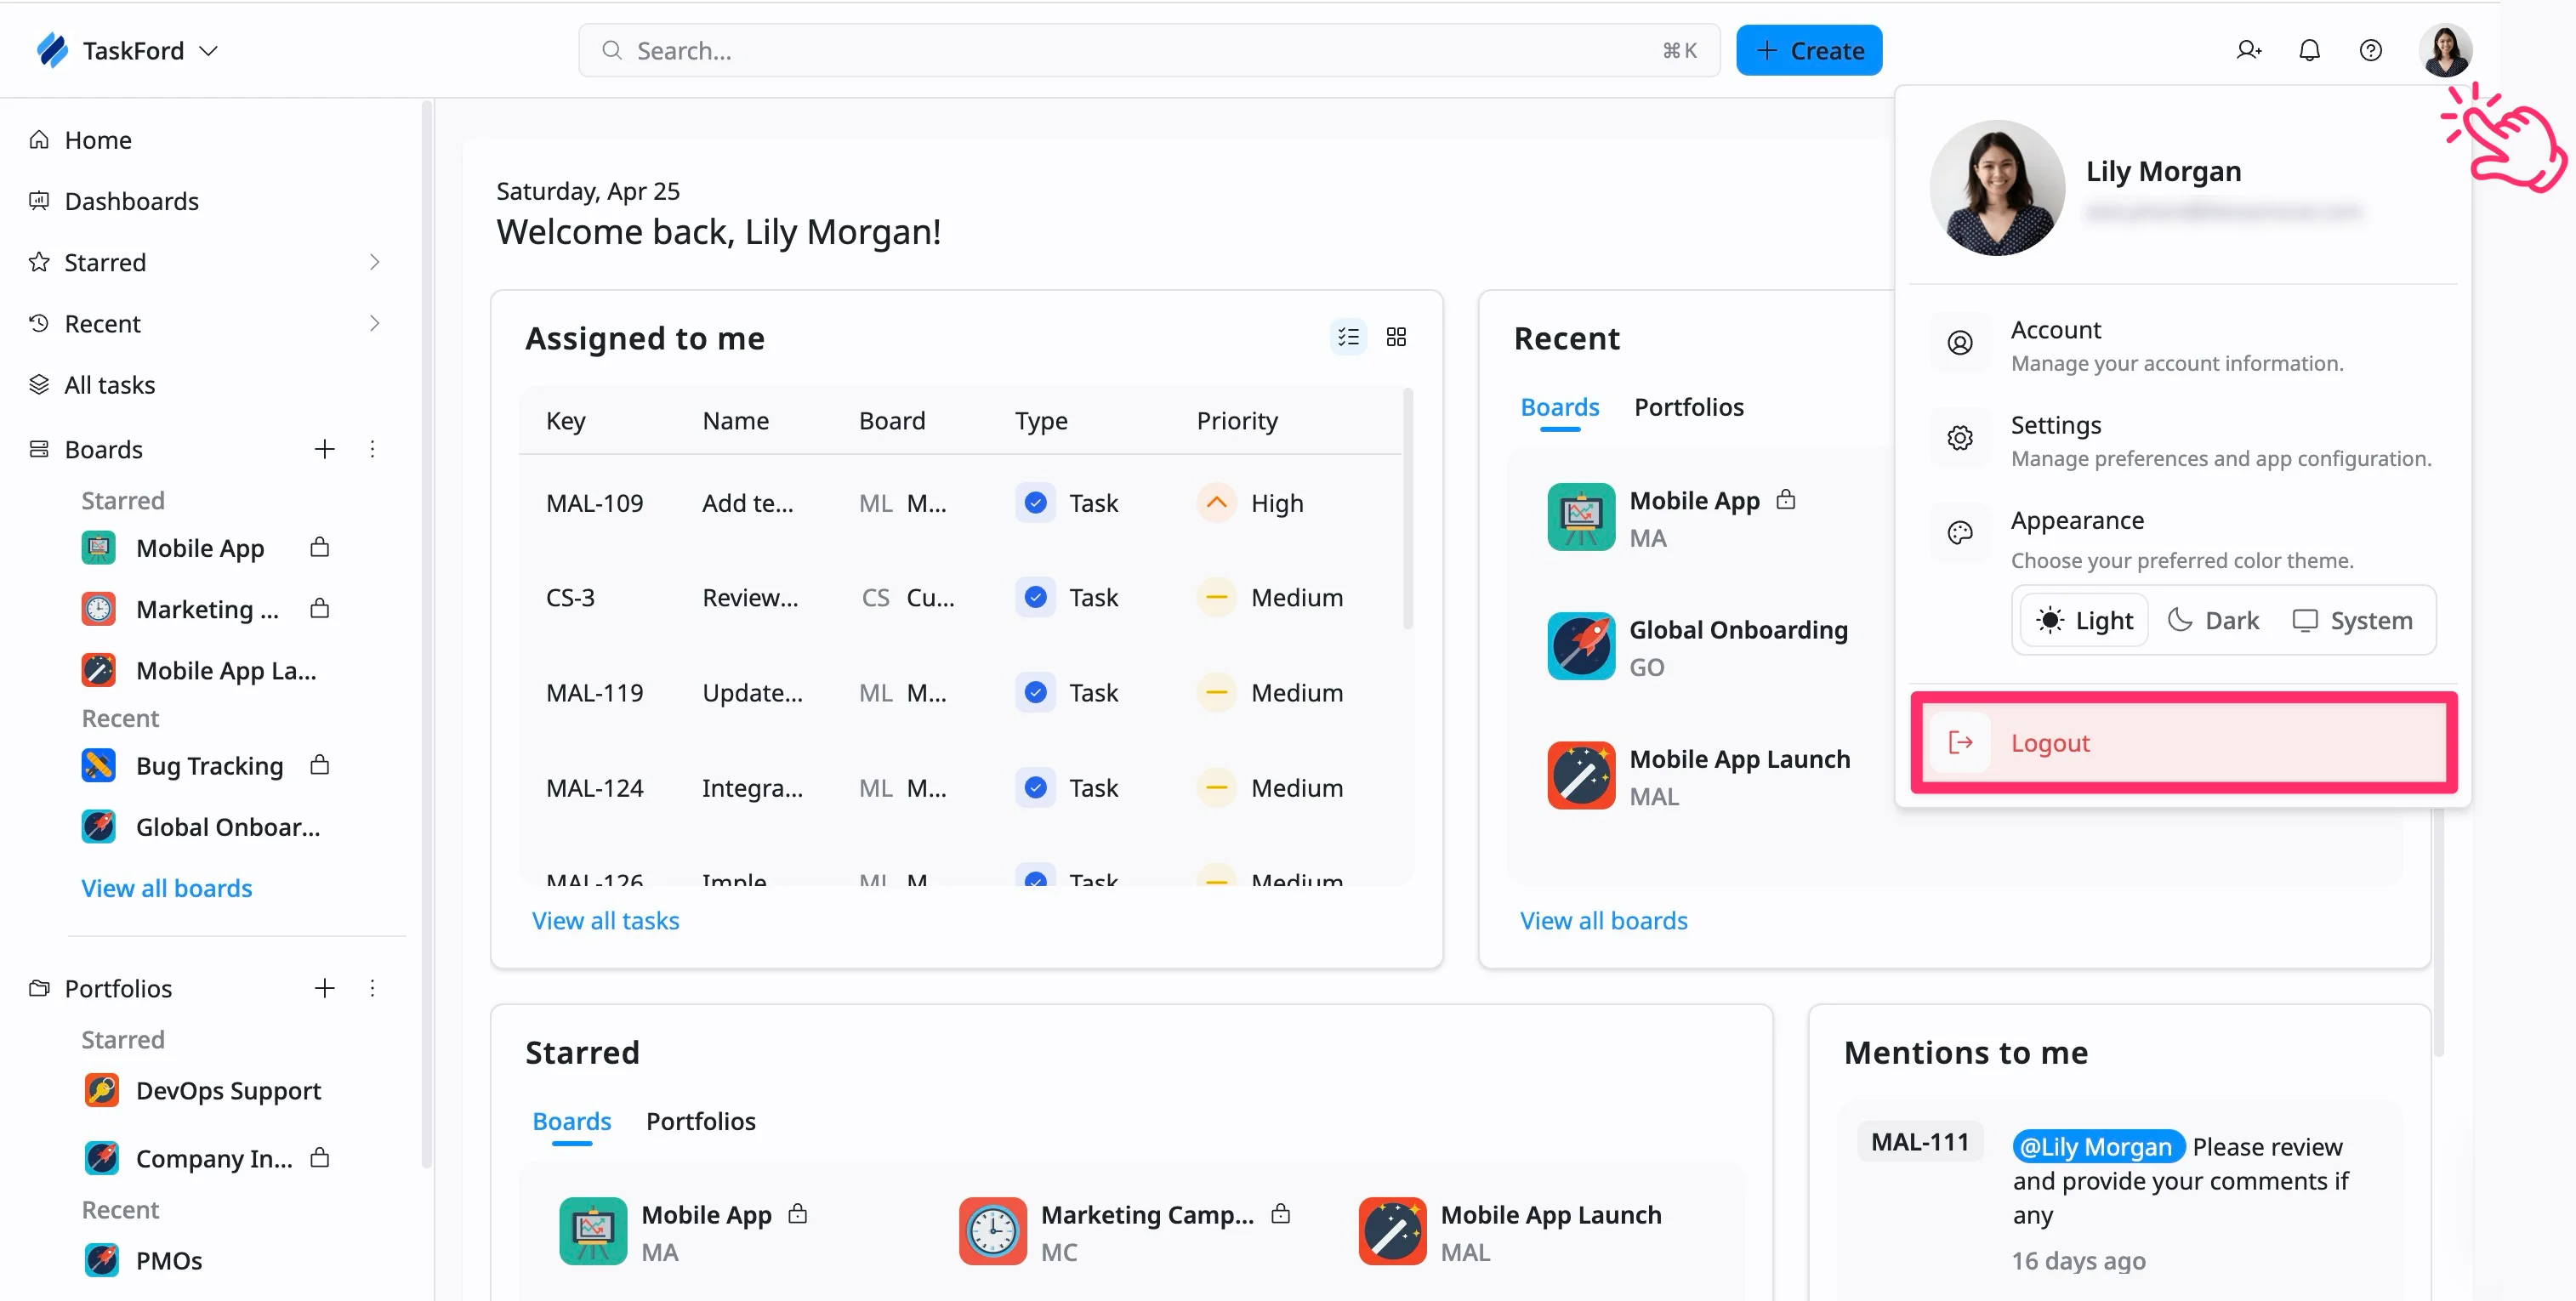Switch Assigned to me to list view
This screenshot has height=1301, width=2576.
tap(1348, 337)
